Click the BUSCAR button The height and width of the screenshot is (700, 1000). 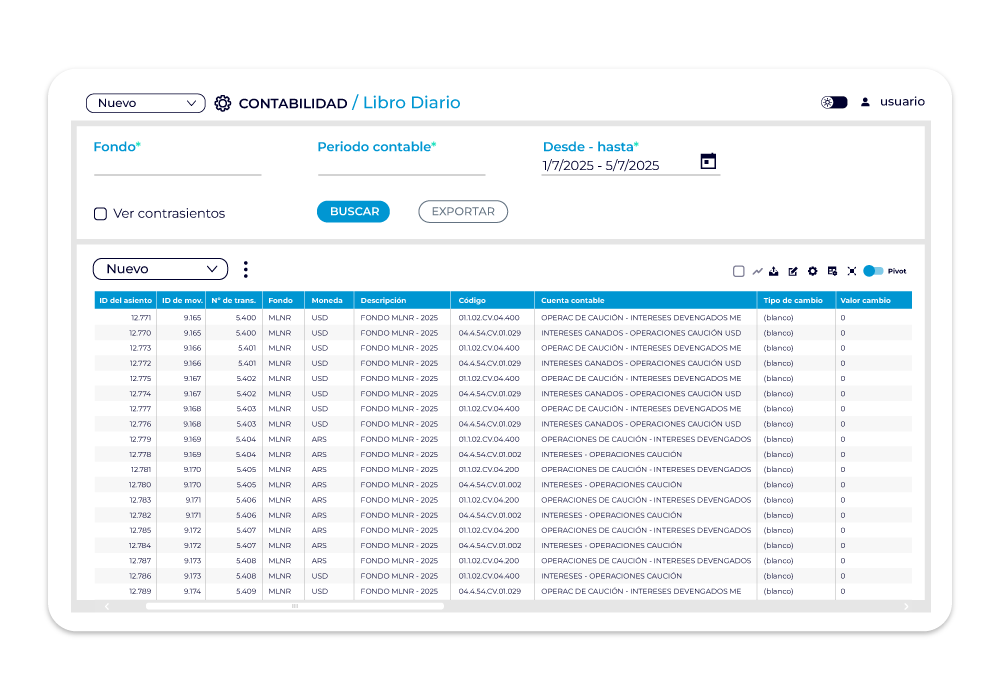353,212
